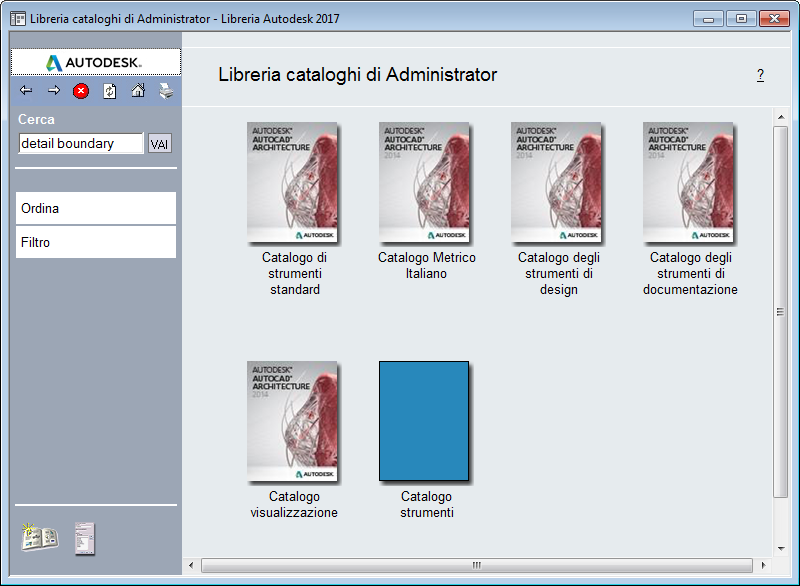Open Catalogo Metrico Italiano cover

click(424, 182)
